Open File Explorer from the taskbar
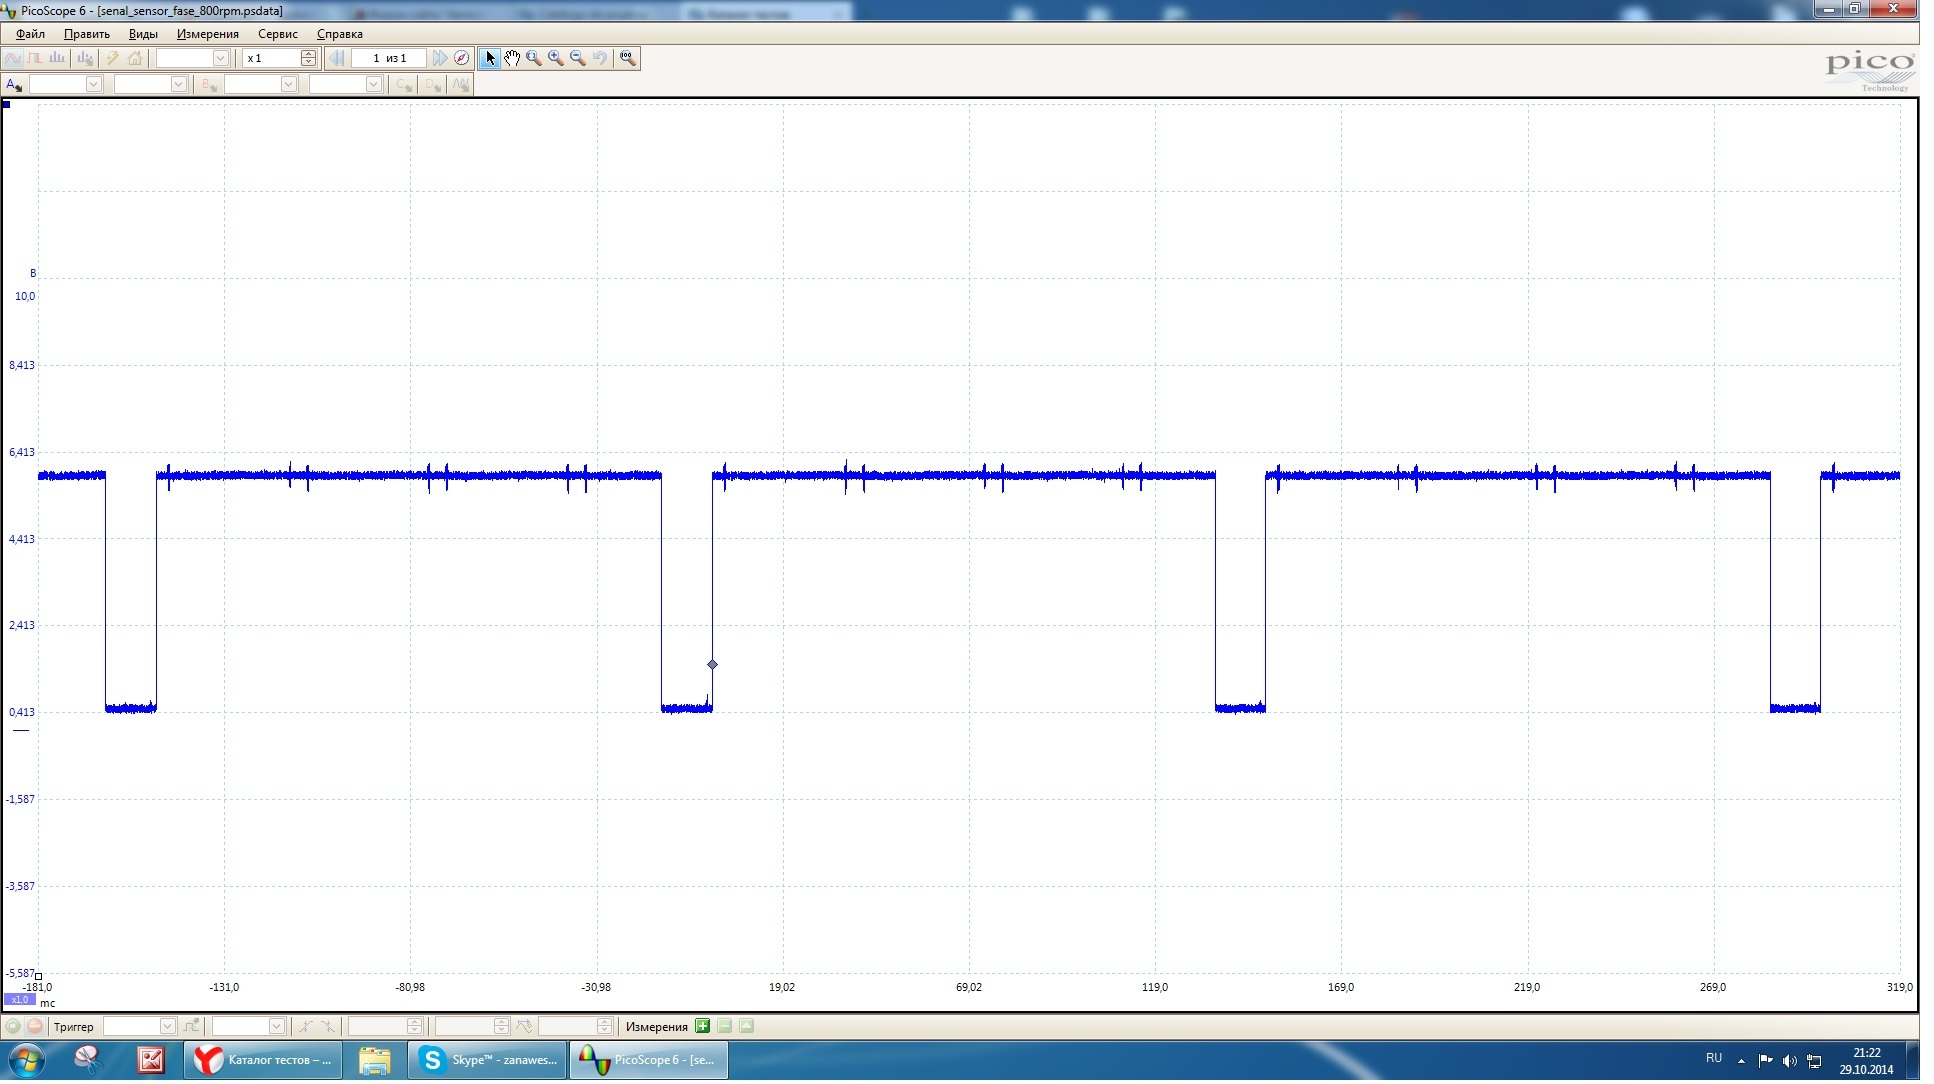This screenshot has height=1084, width=1934. click(x=375, y=1060)
